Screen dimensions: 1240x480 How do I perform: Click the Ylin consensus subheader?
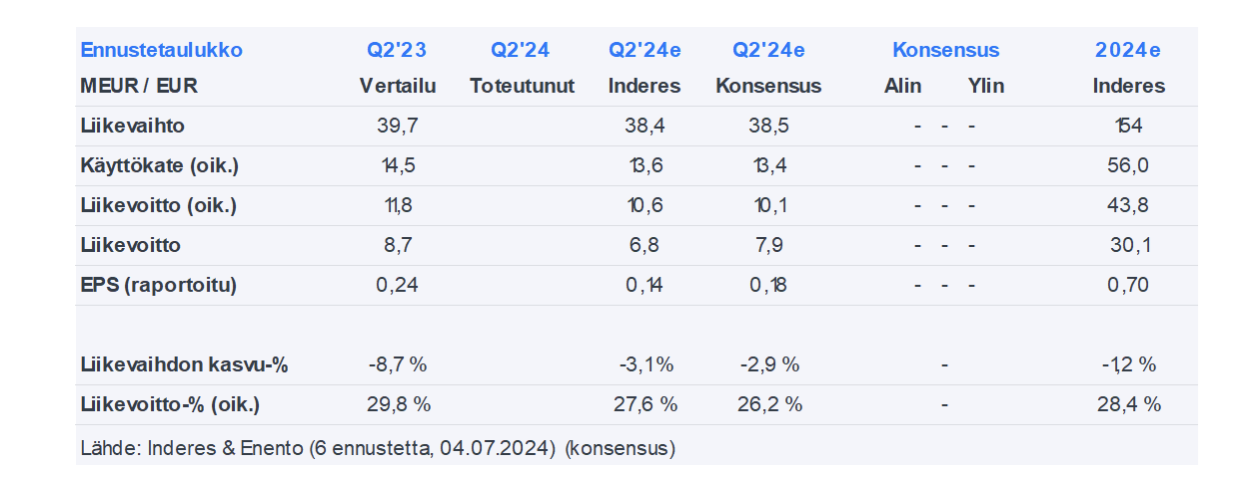986,86
